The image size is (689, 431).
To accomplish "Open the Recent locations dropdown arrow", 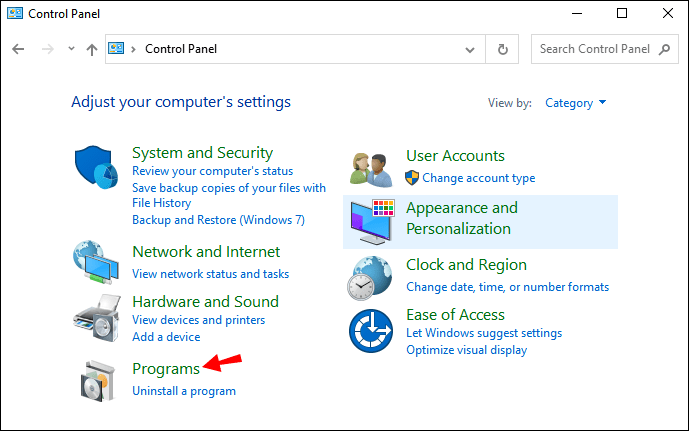I will pyautogui.click(x=71, y=49).
